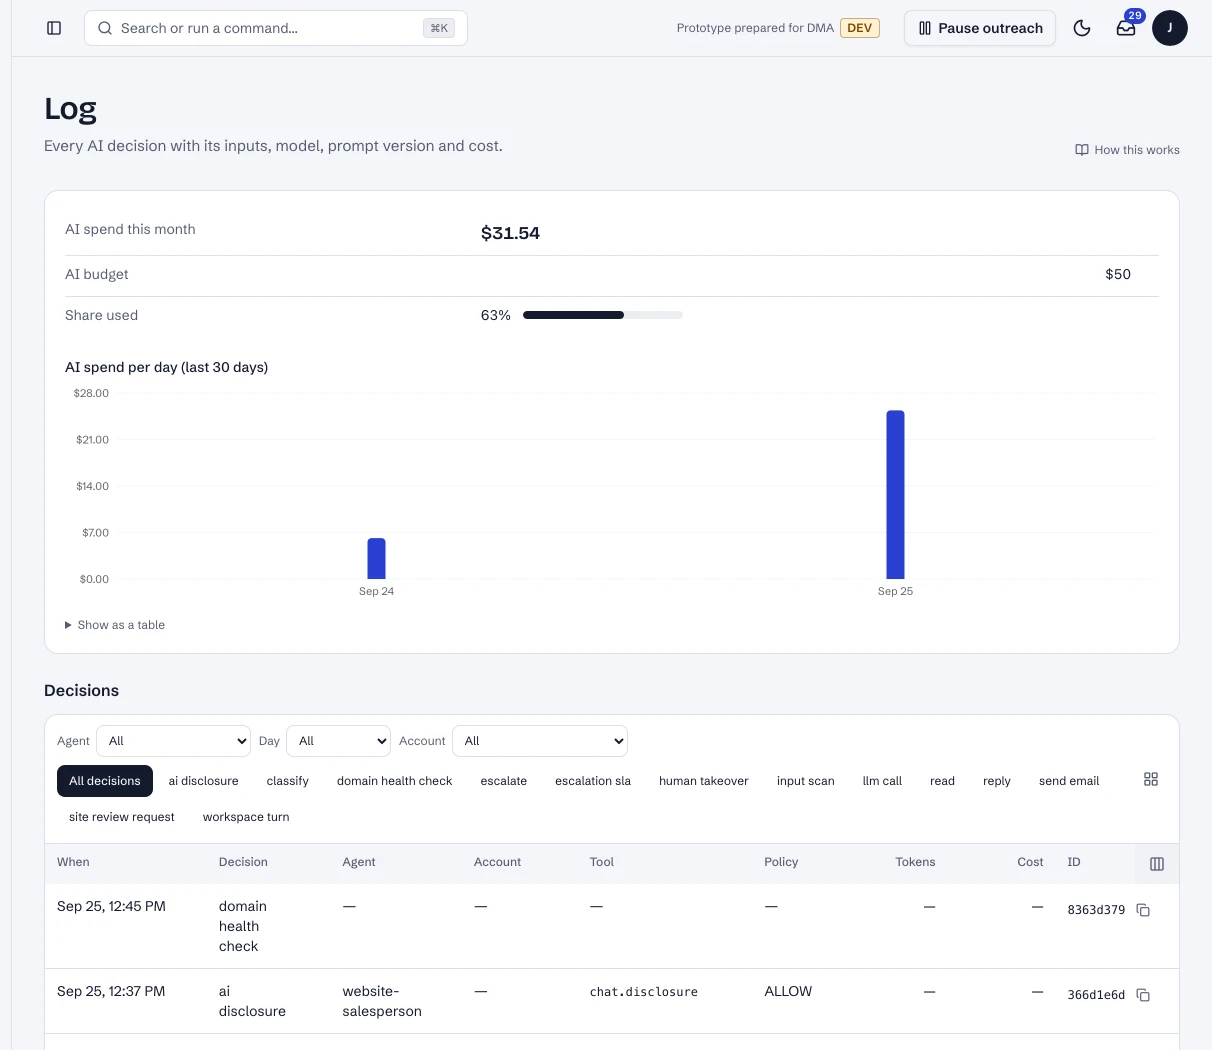Switch to dark mode moon icon
1212x1050 pixels.
(x=1082, y=28)
